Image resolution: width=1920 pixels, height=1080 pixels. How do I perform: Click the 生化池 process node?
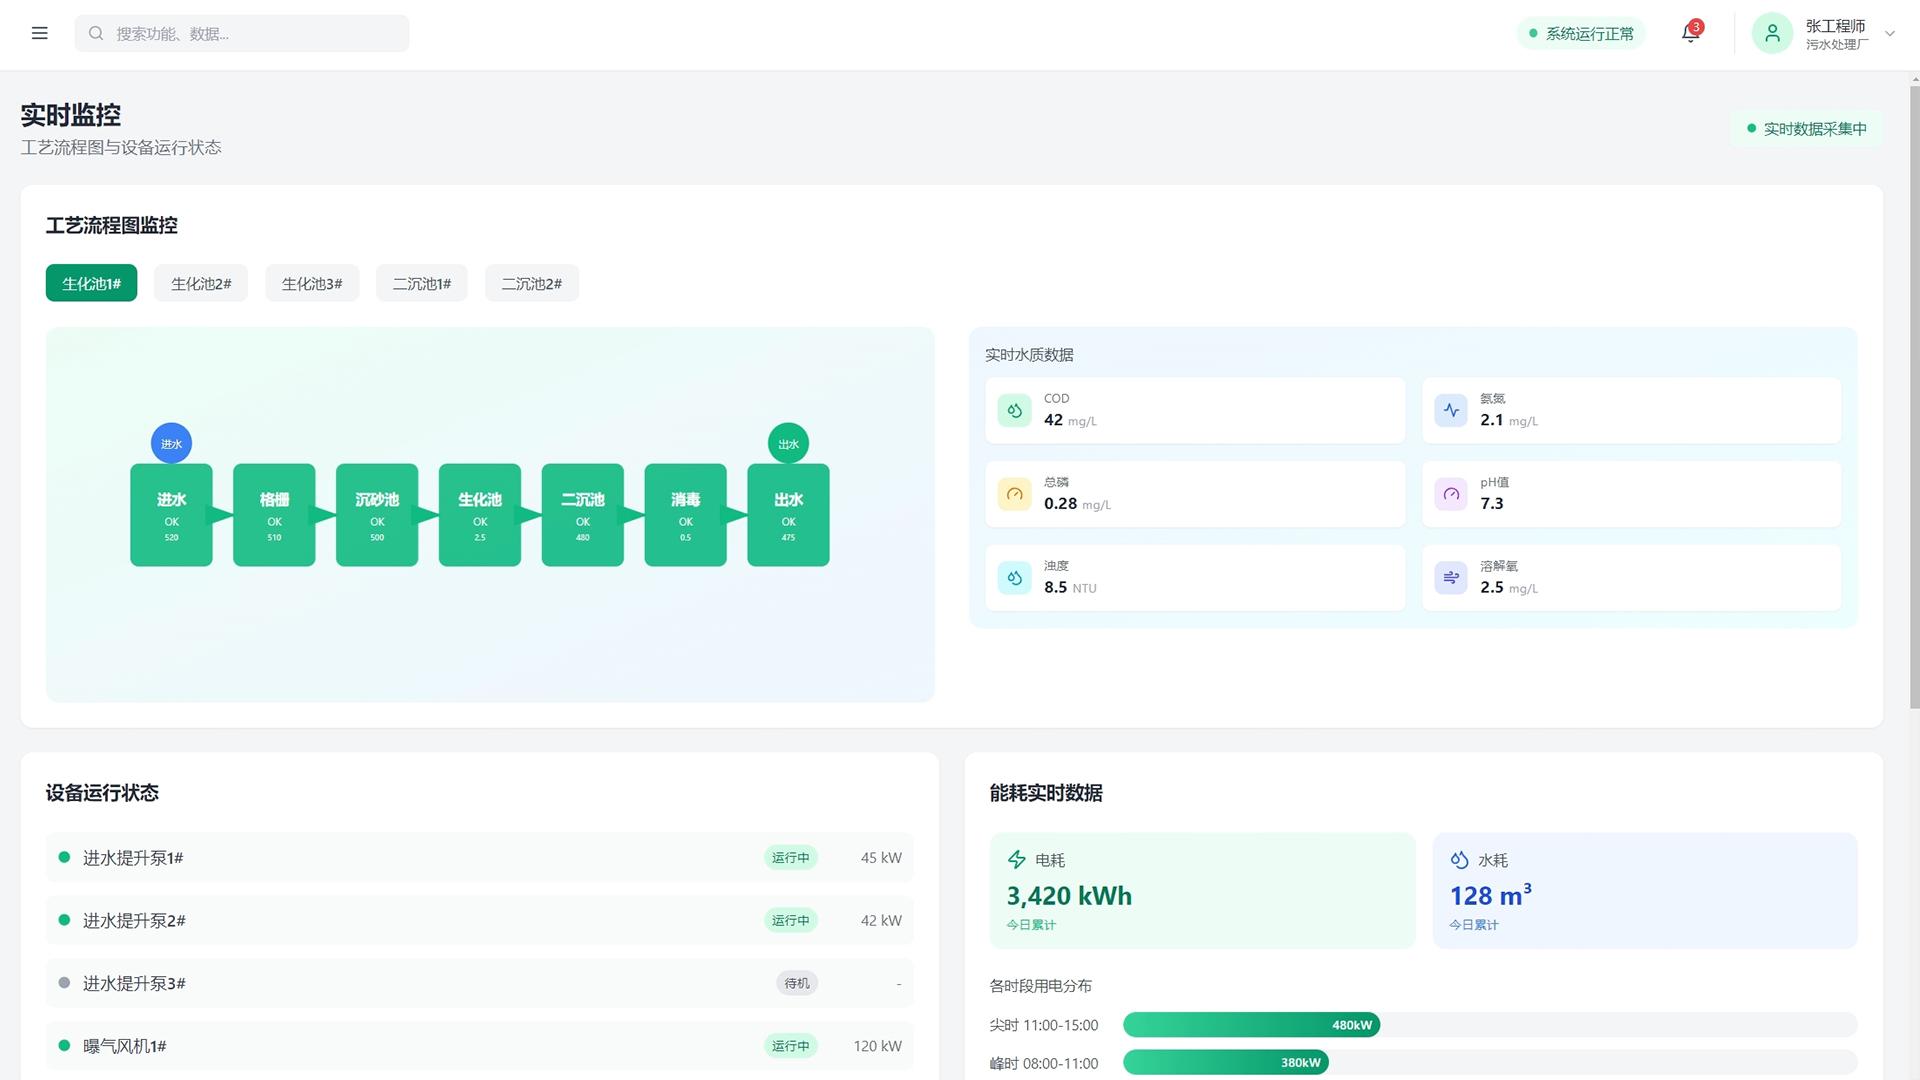pyautogui.click(x=480, y=515)
